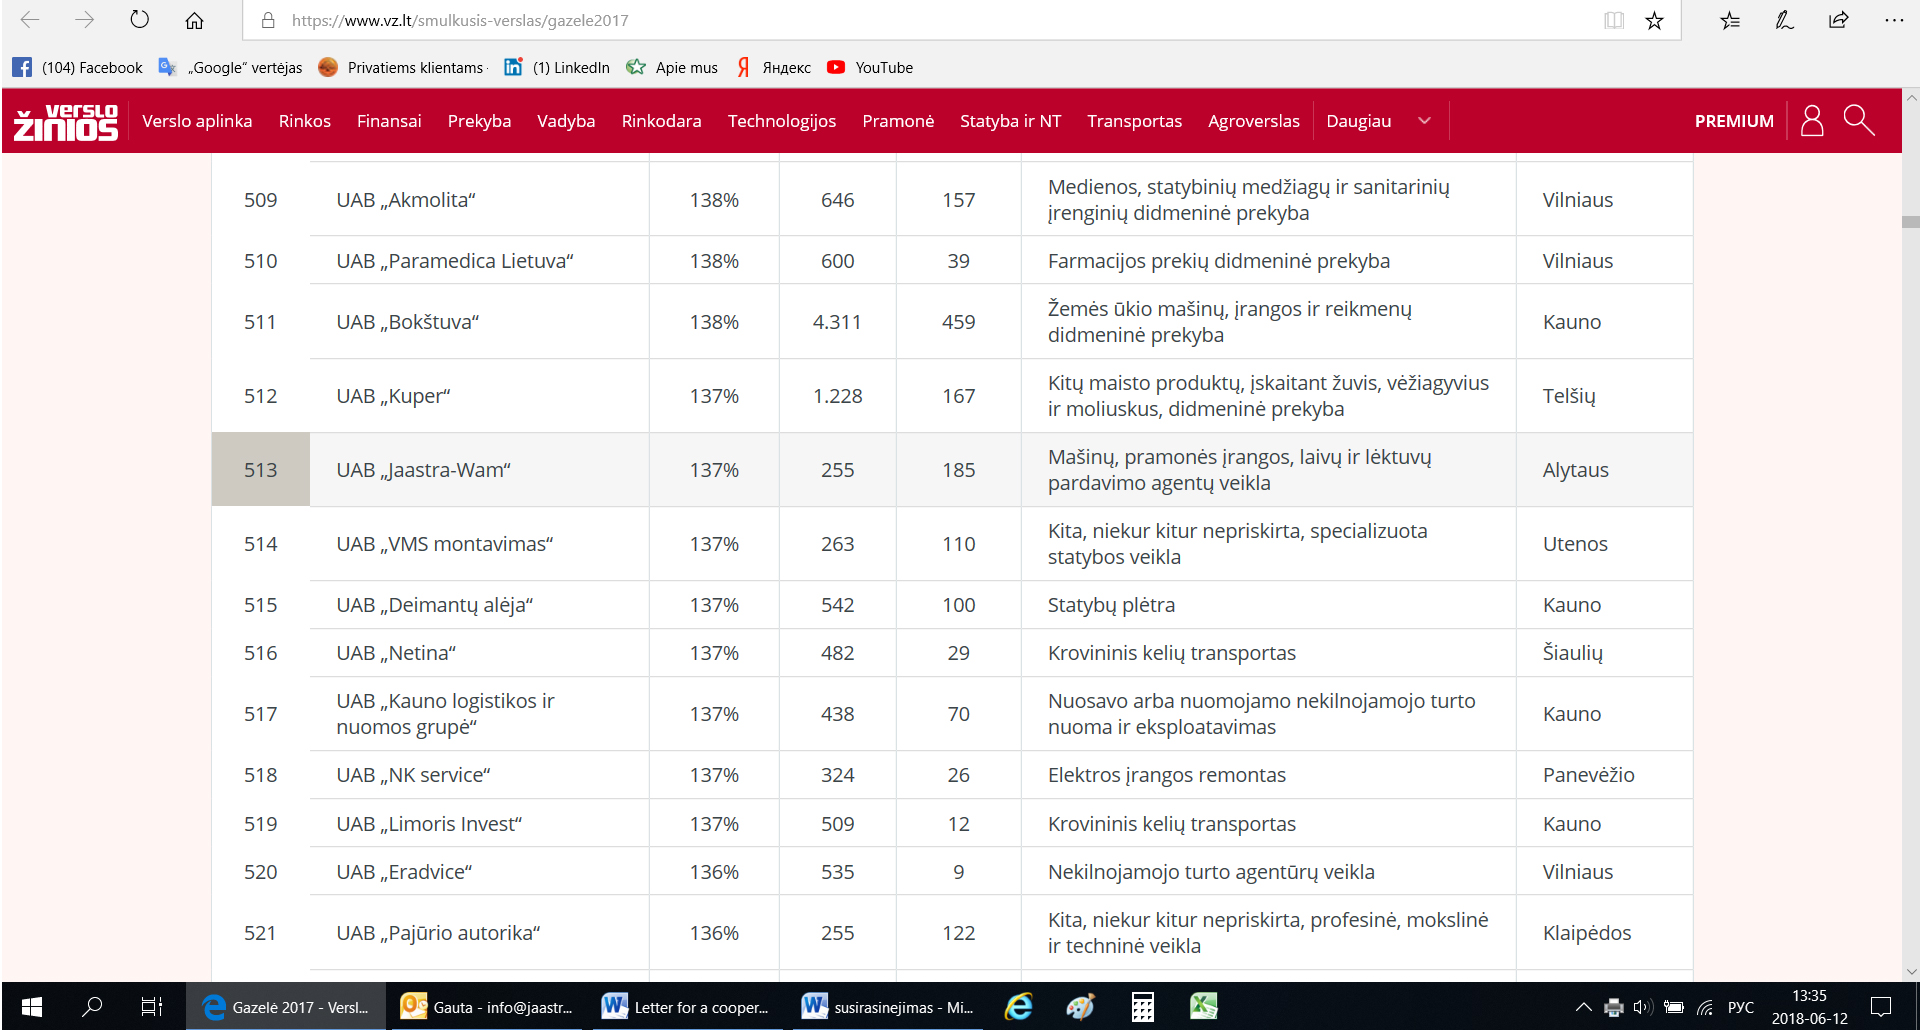Refresh the current page
The height and width of the screenshot is (1030, 1920).
click(140, 20)
